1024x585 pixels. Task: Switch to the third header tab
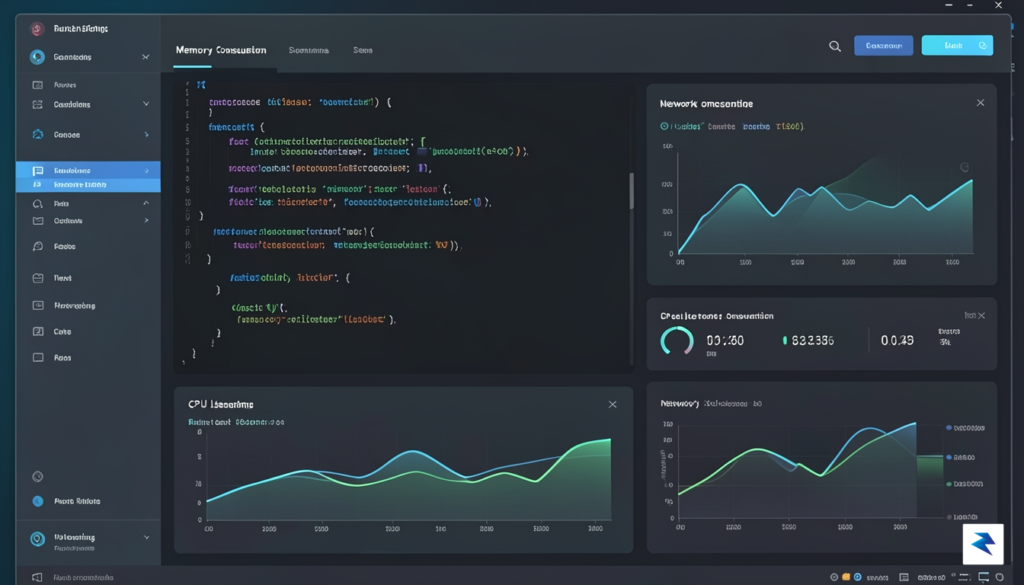[x=363, y=50]
